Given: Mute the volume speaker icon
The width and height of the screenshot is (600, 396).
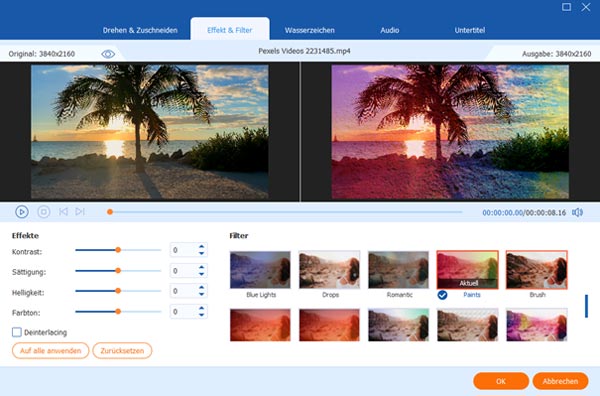Looking at the screenshot, I should pos(577,212).
